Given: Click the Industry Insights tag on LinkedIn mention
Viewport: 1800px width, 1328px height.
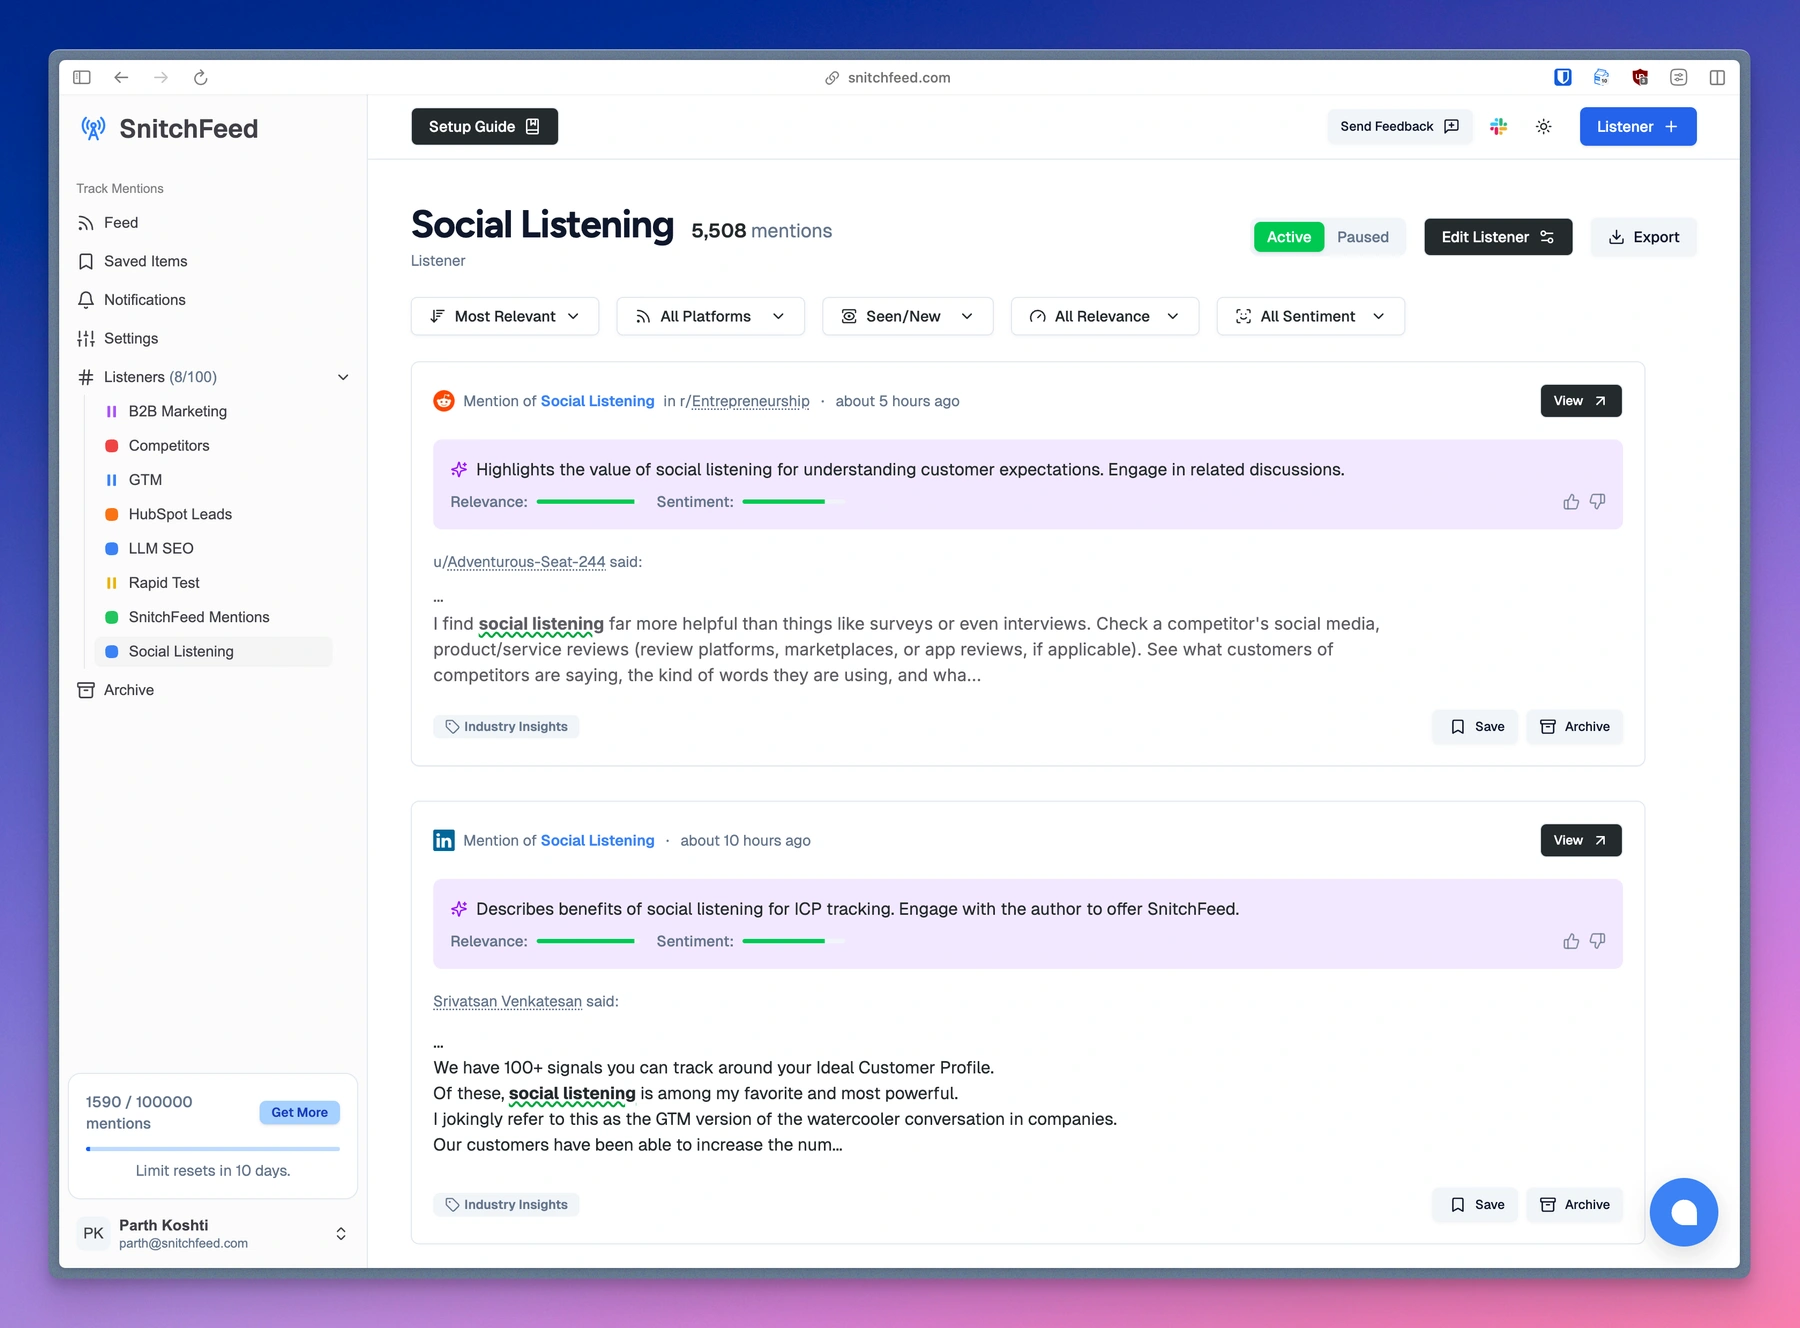Looking at the screenshot, I should [506, 1204].
